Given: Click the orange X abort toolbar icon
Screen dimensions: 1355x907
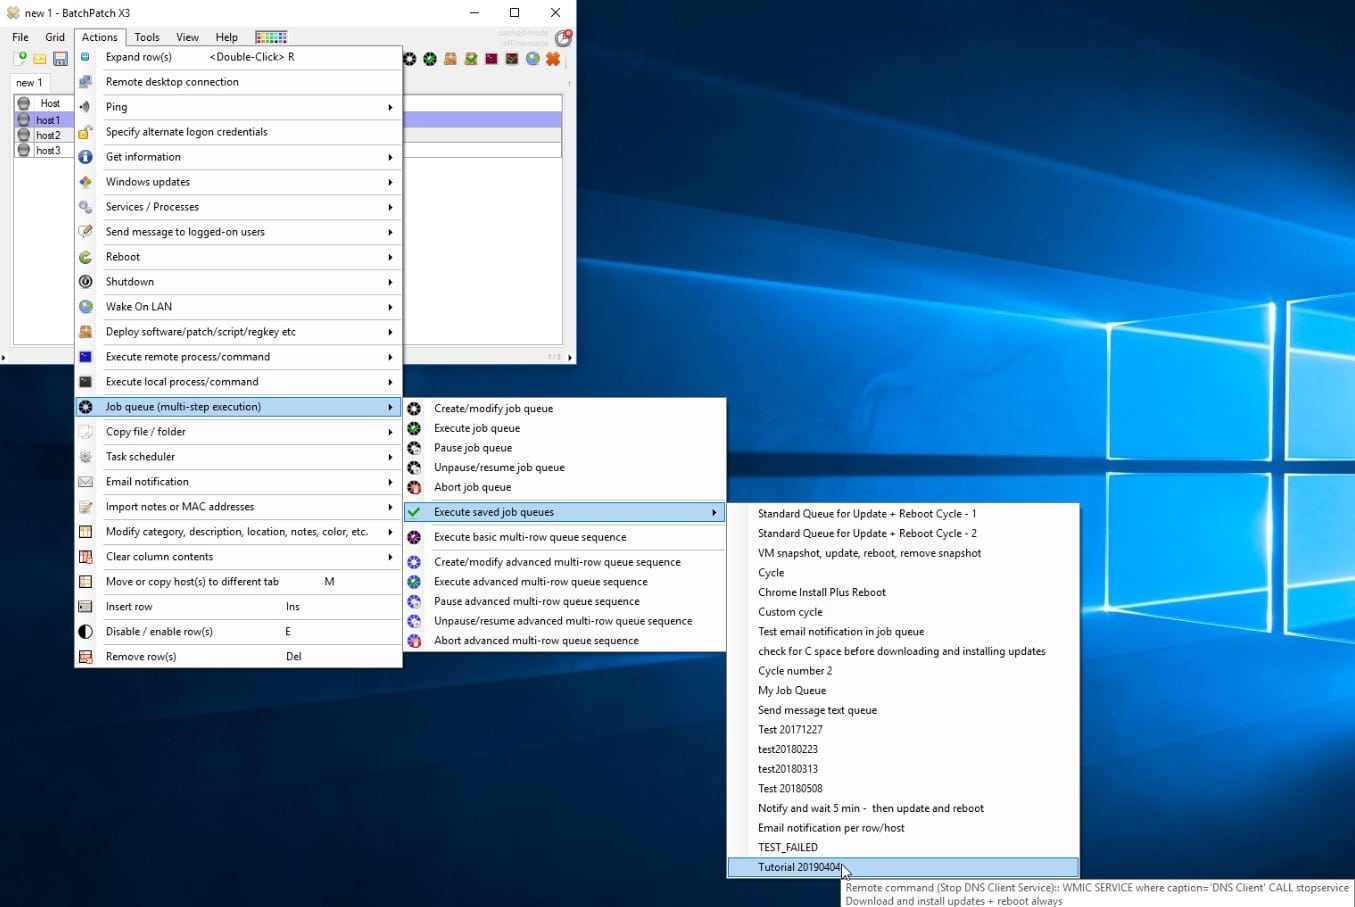Looking at the screenshot, I should coord(553,59).
